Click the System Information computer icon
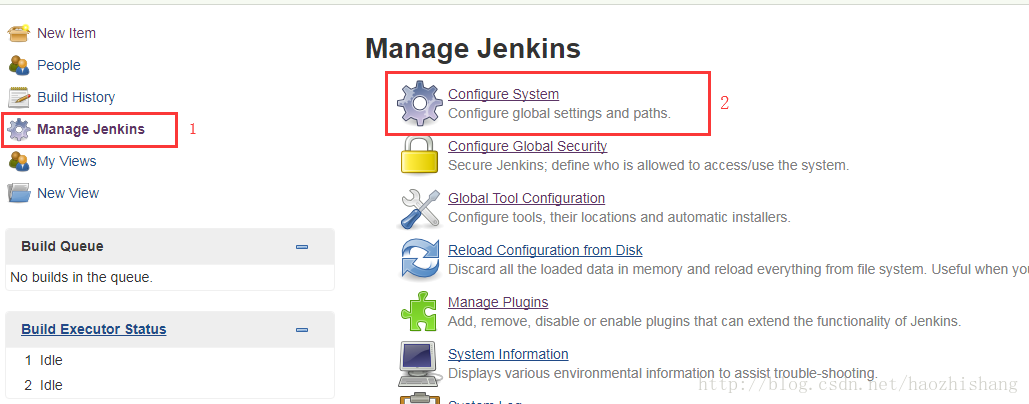This screenshot has height=404, width=1029. 419,363
